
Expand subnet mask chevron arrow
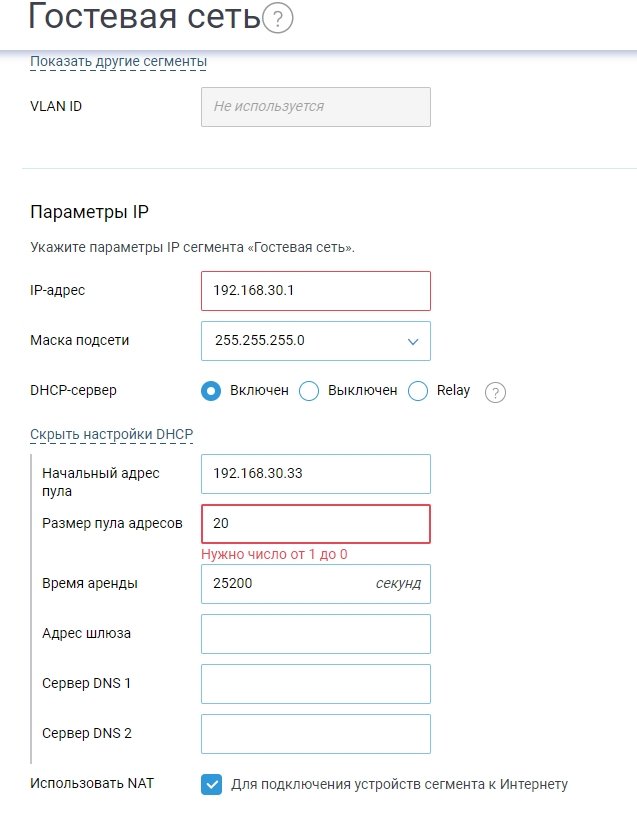[413, 342]
